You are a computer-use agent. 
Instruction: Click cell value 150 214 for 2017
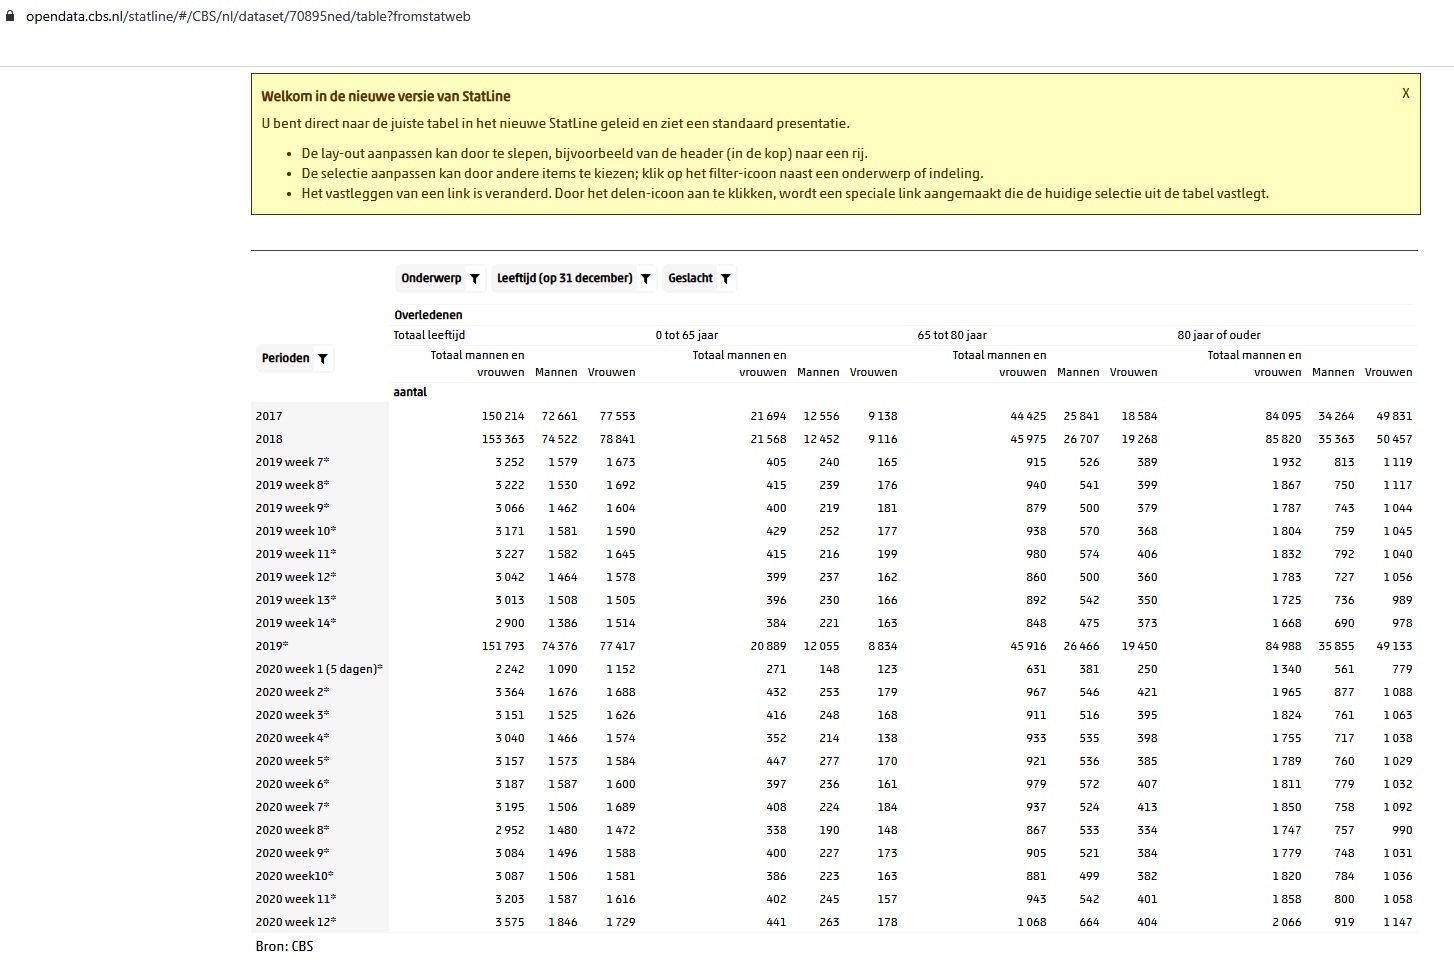pos(503,416)
